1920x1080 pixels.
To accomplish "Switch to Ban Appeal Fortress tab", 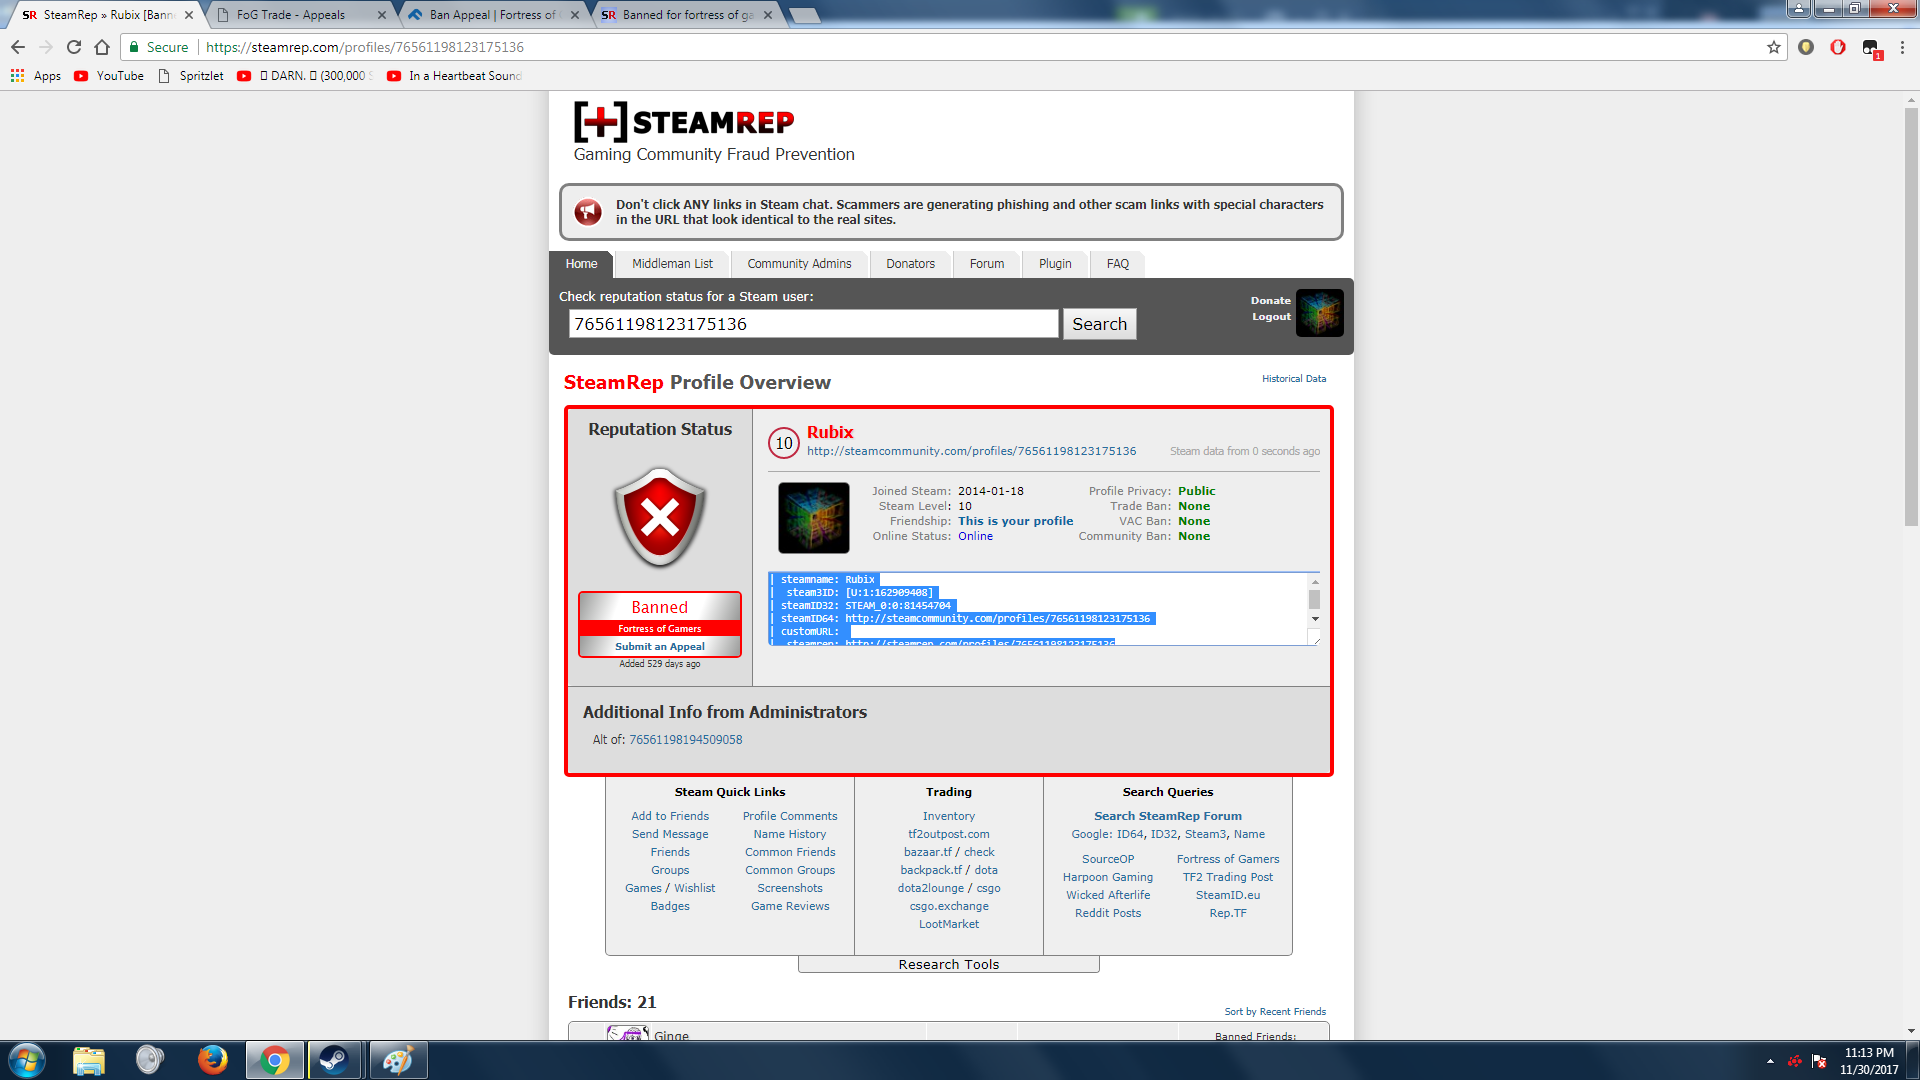I will point(492,15).
